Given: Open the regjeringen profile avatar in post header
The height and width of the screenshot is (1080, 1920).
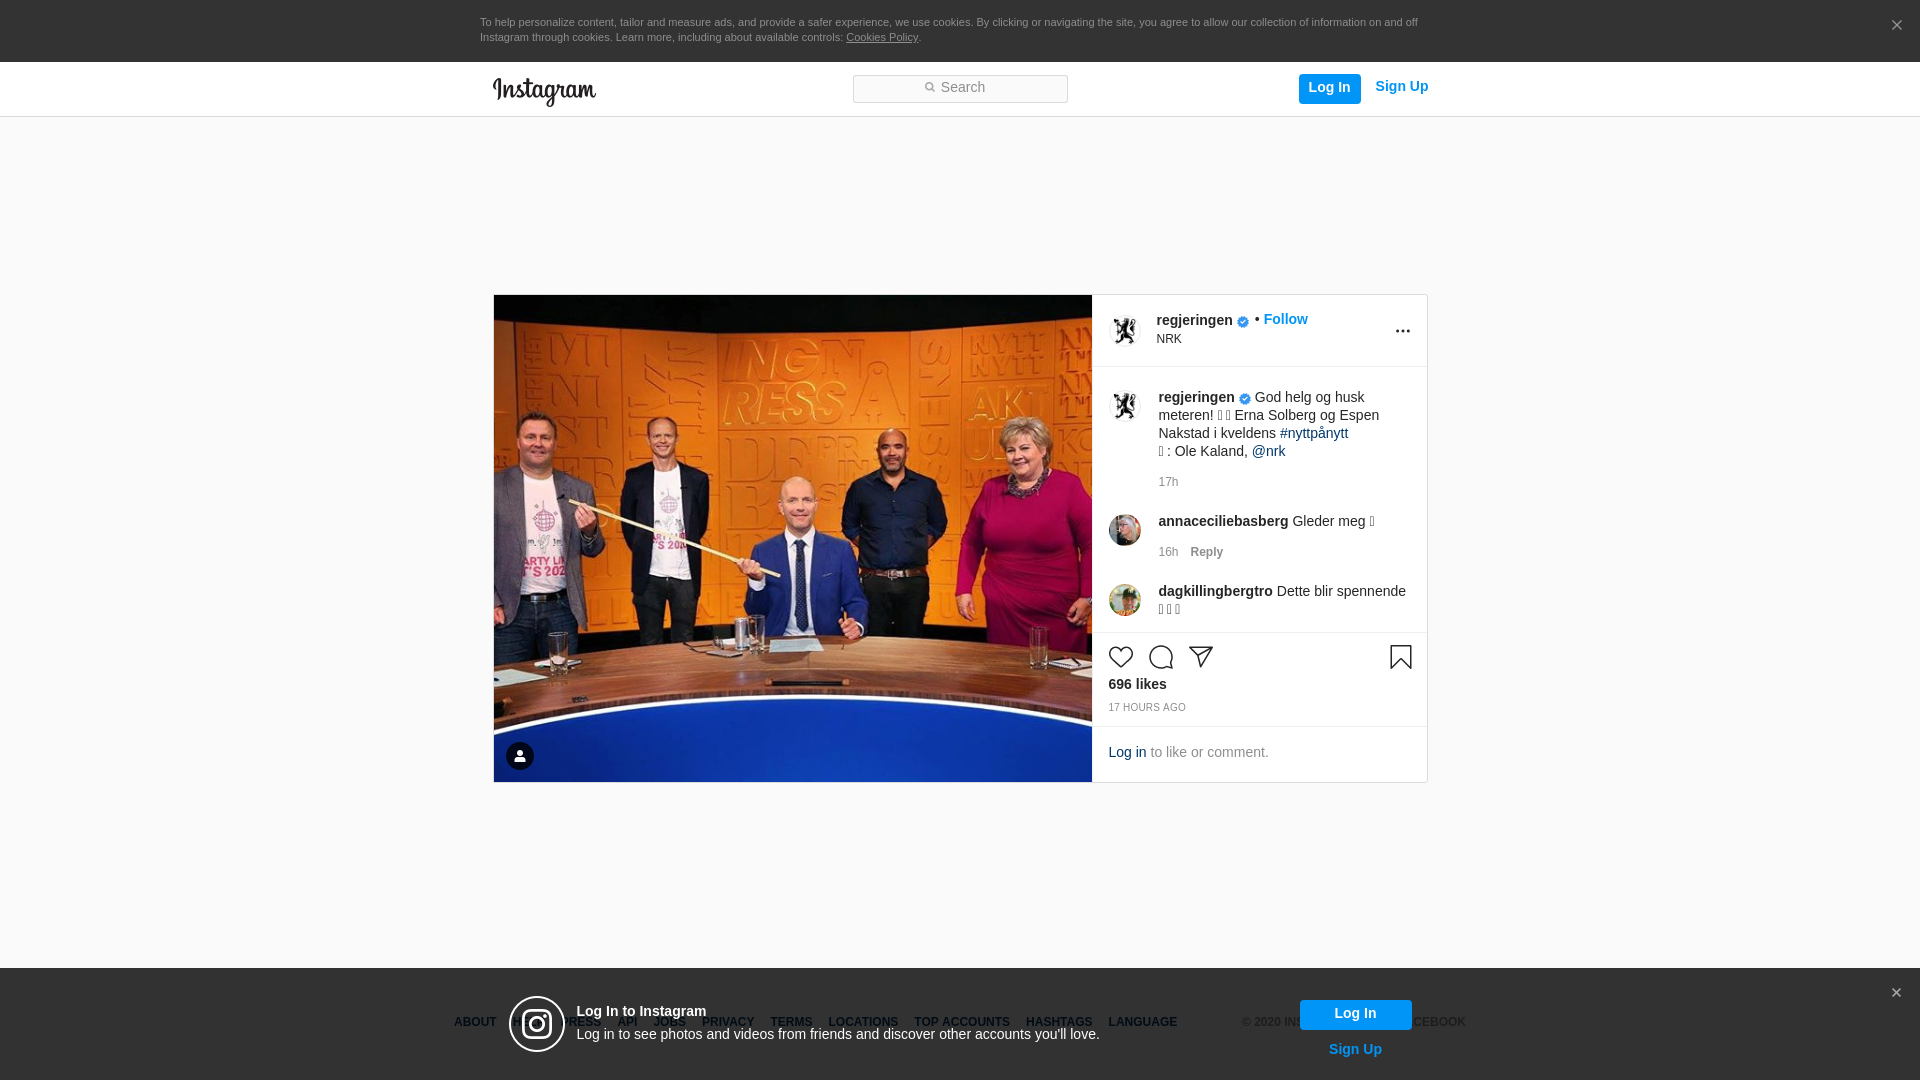Looking at the screenshot, I should [x=1125, y=331].
